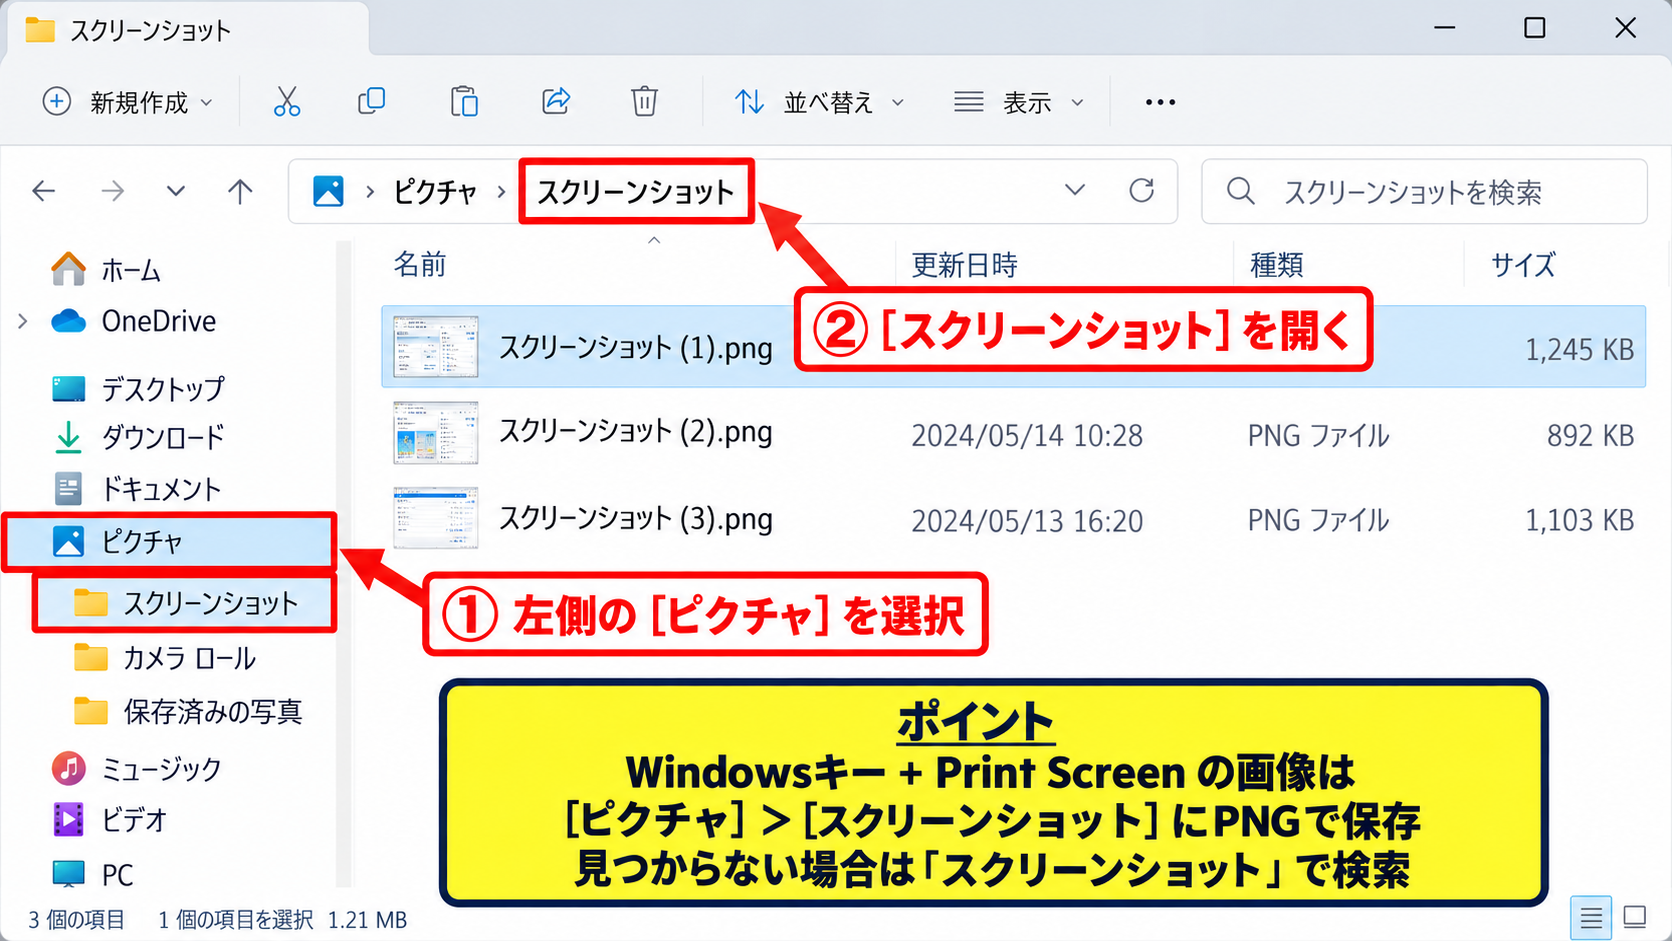Select ホーム in the navigation pane
Viewport: 1672px width, 941px height.
pos(105,270)
